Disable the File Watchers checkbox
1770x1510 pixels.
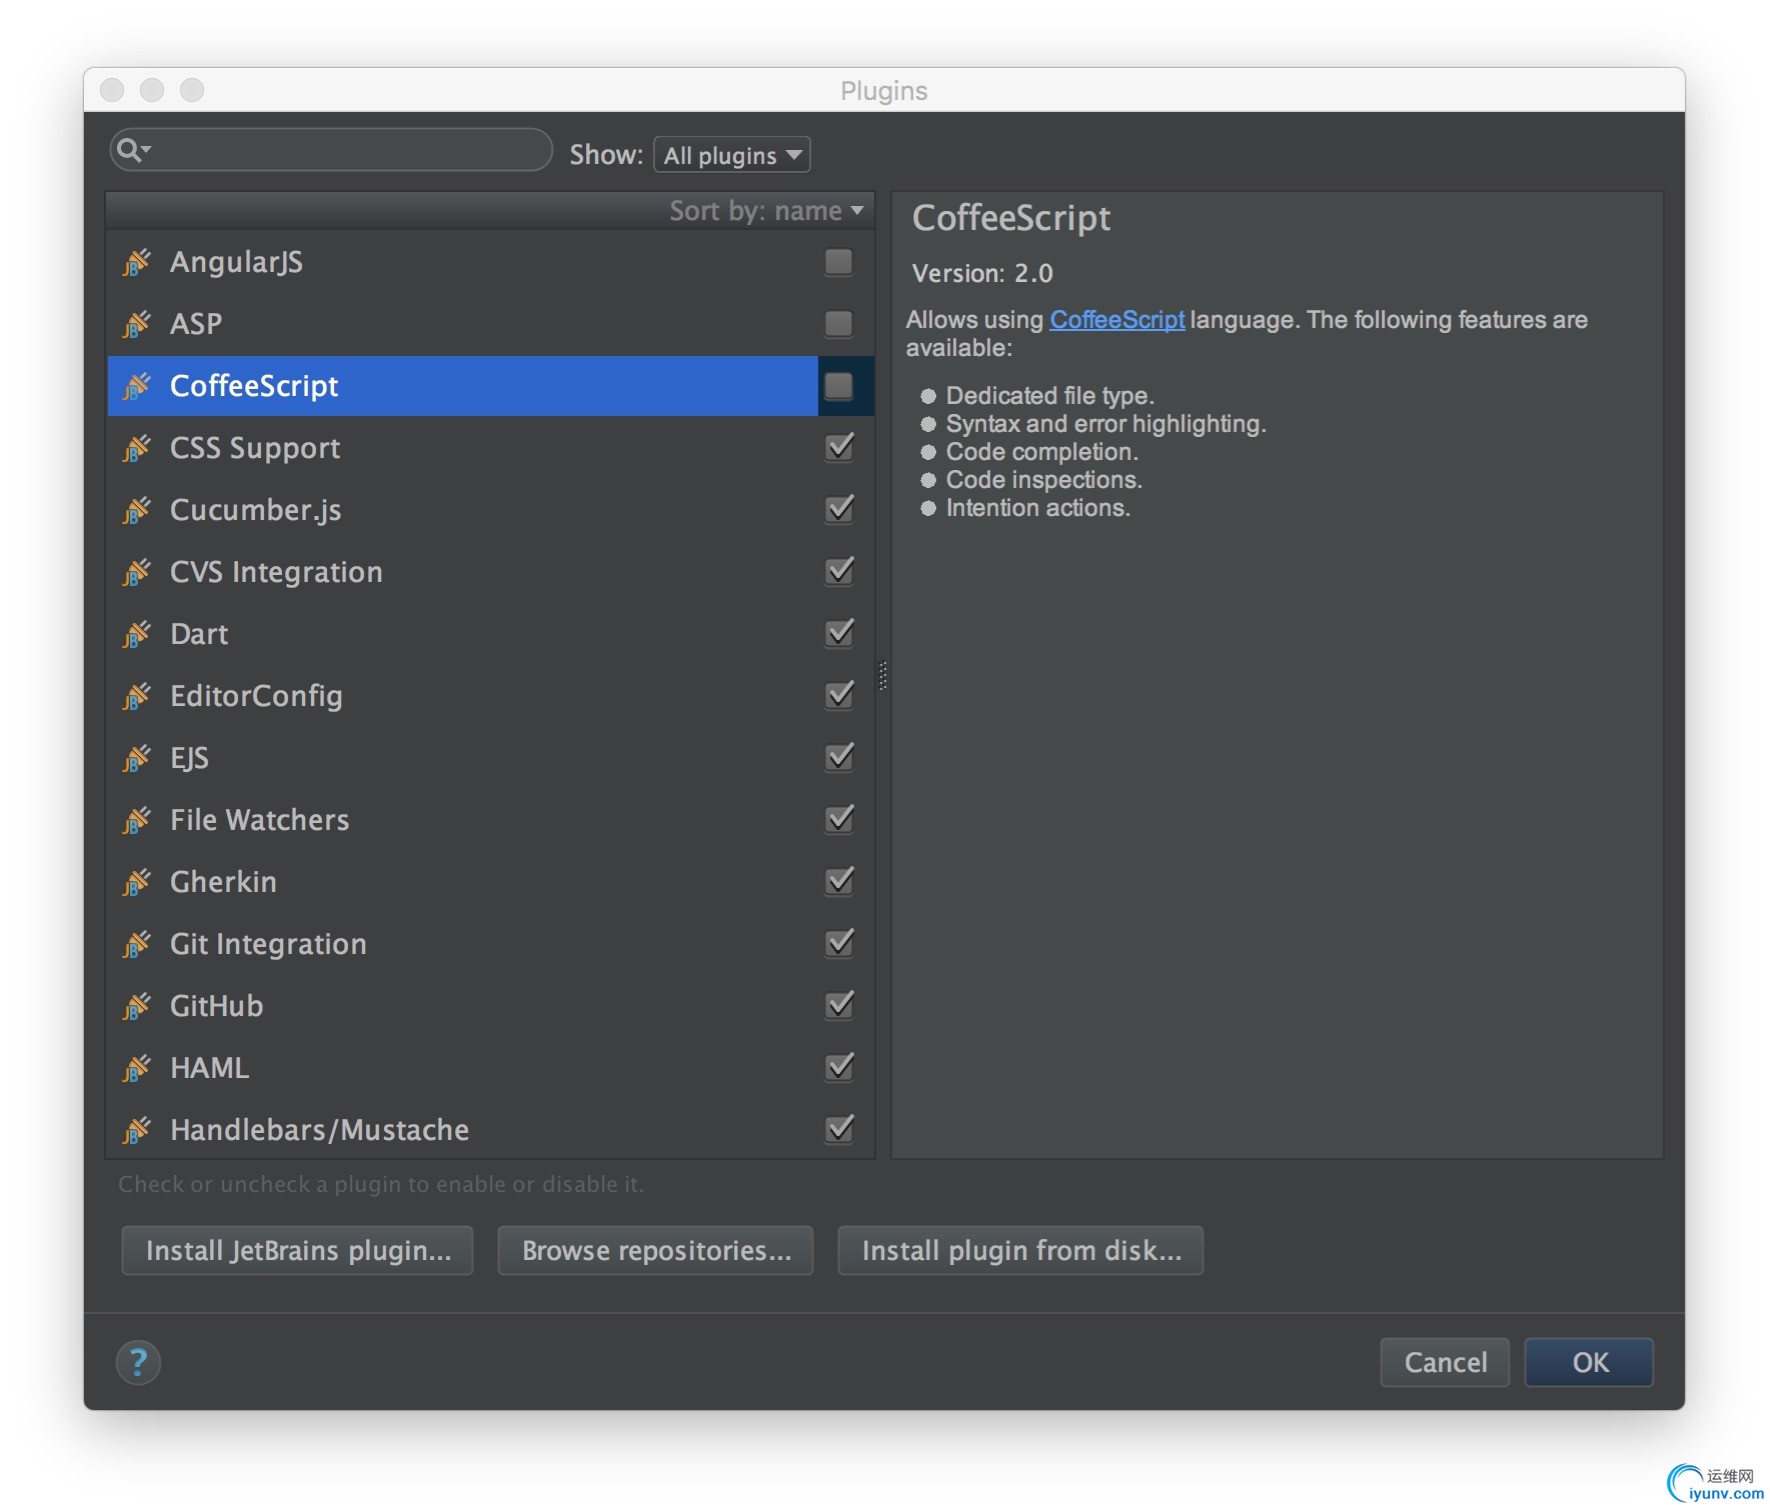839,820
